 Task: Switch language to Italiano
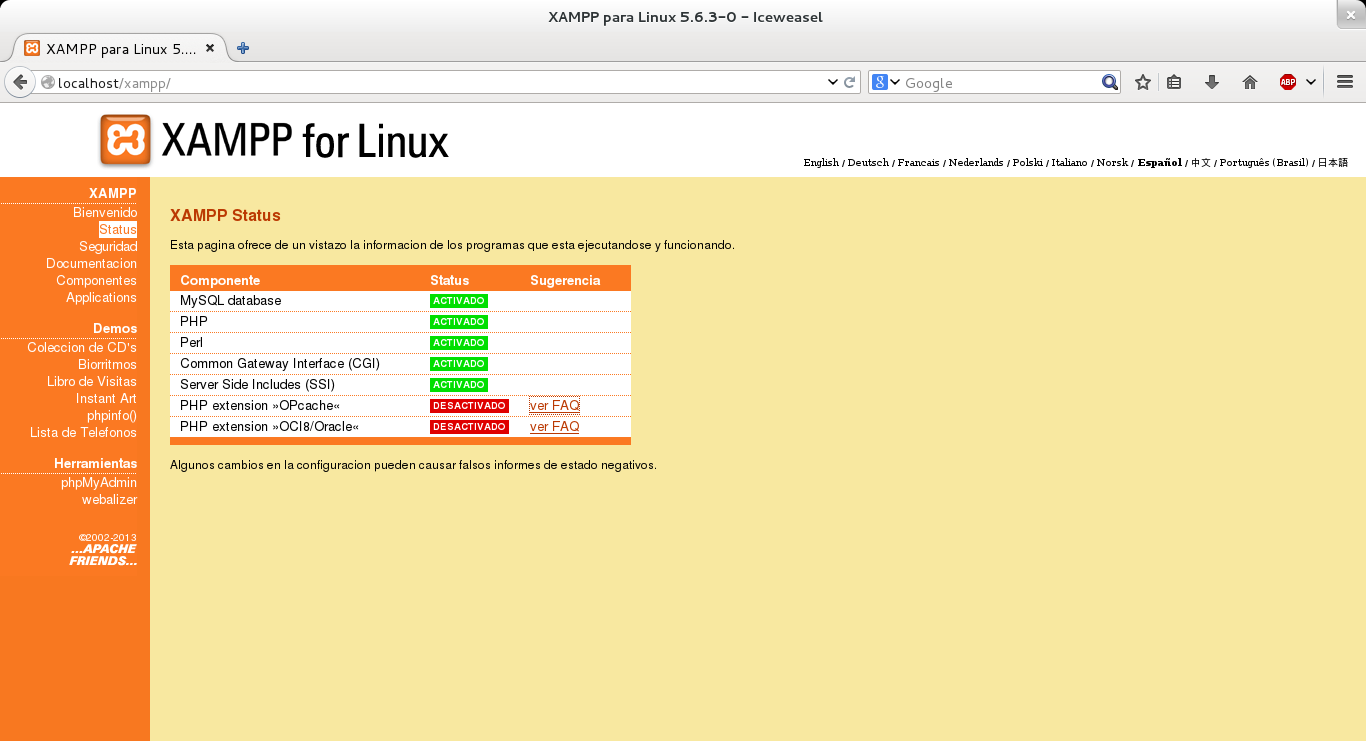pos(1069,162)
